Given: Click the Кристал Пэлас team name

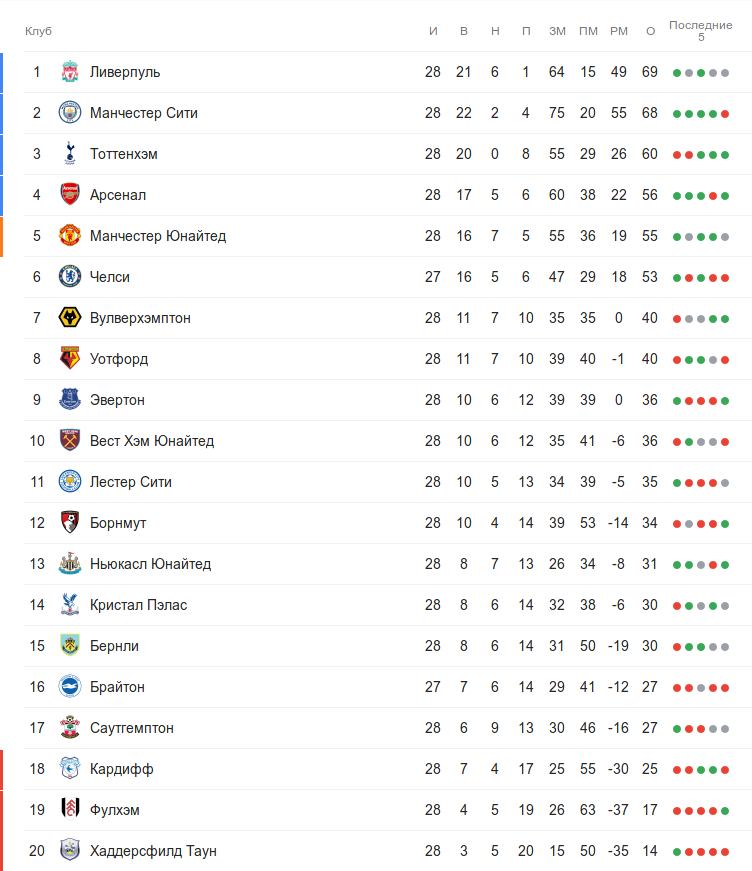Looking at the screenshot, I should tap(138, 605).
